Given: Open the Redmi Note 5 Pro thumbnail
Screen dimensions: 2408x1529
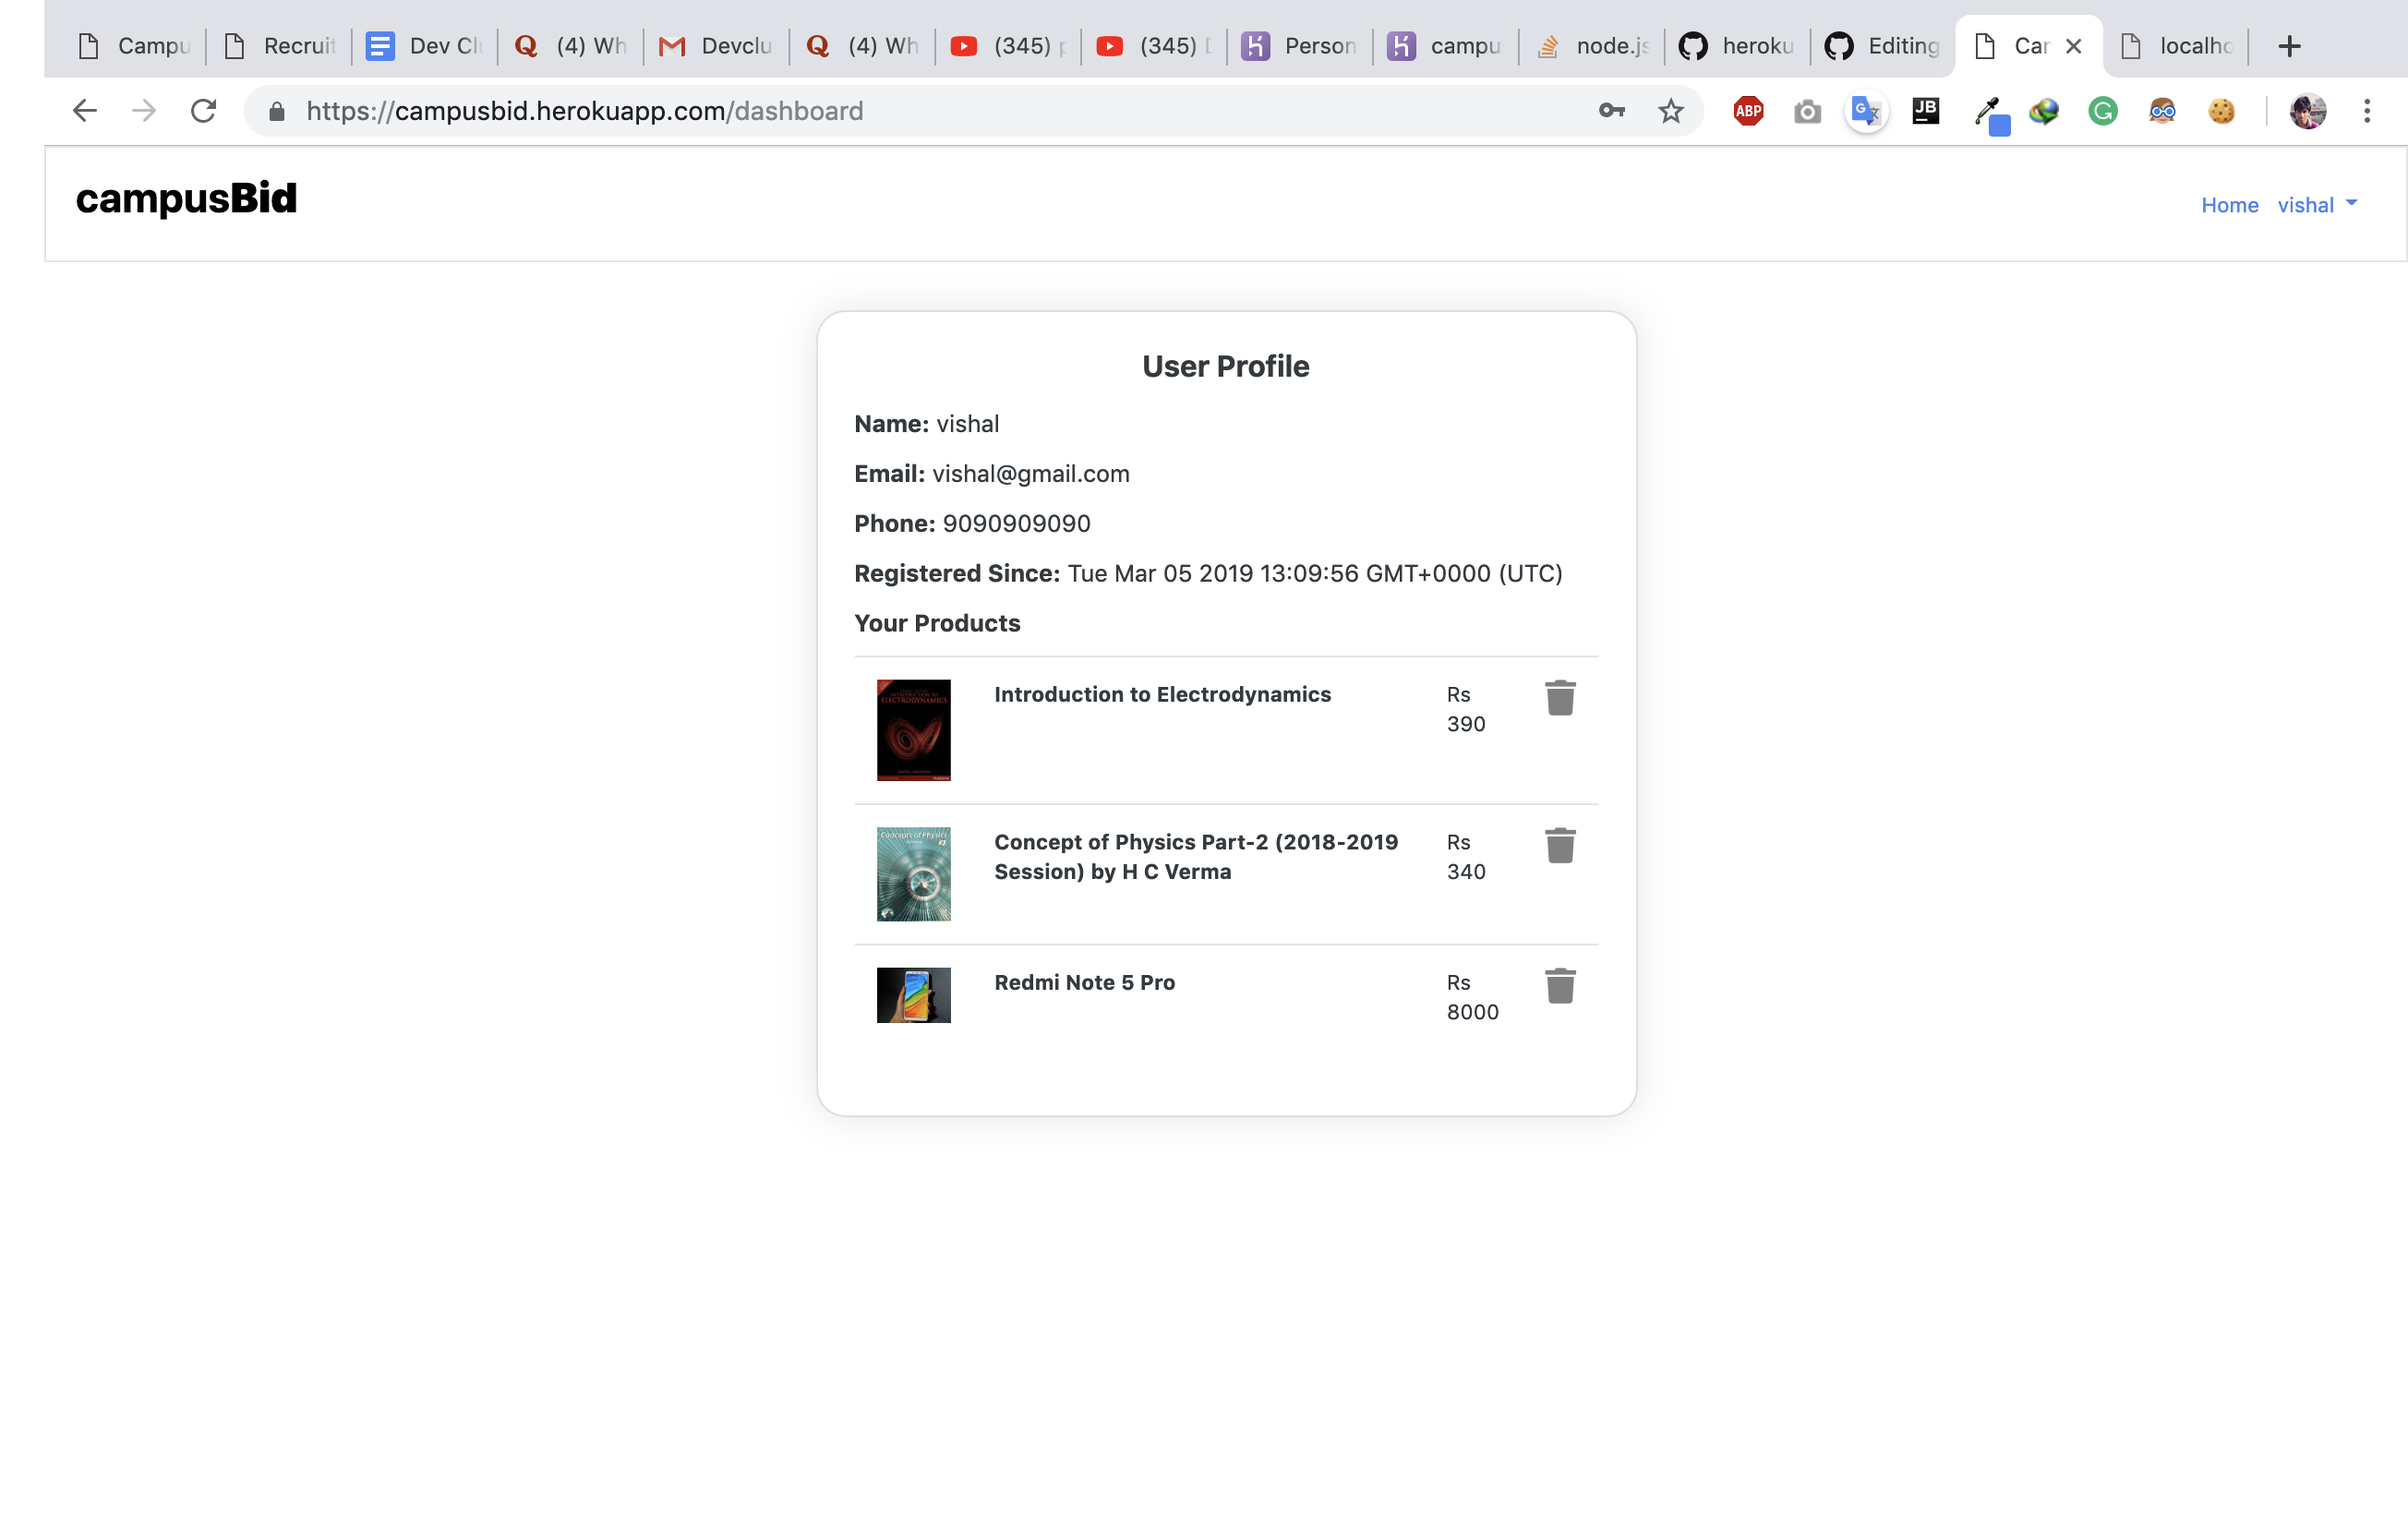Looking at the screenshot, I should tap(913, 995).
